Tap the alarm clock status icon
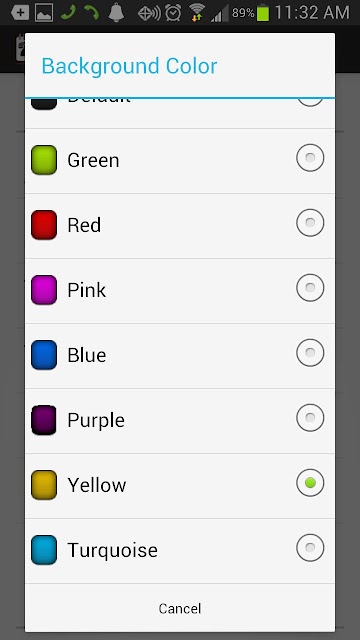The width and height of the screenshot is (360, 640). click(173, 13)
